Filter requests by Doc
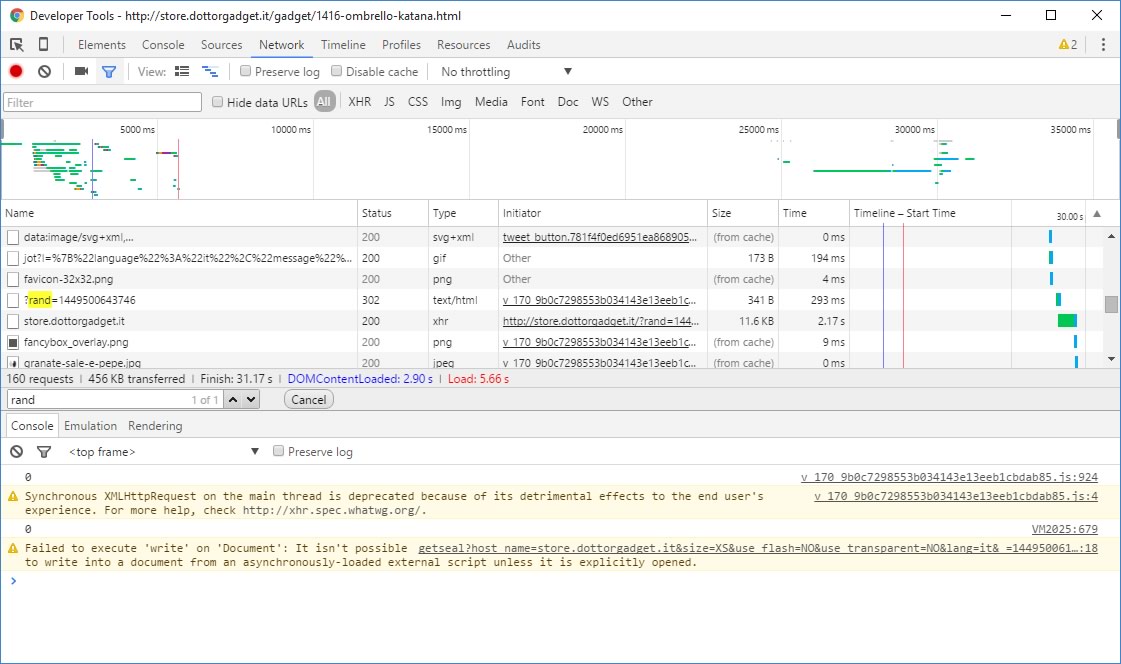Image resolution: width=1121 pixels, height=664 pixels. click(x=568, y=101)
